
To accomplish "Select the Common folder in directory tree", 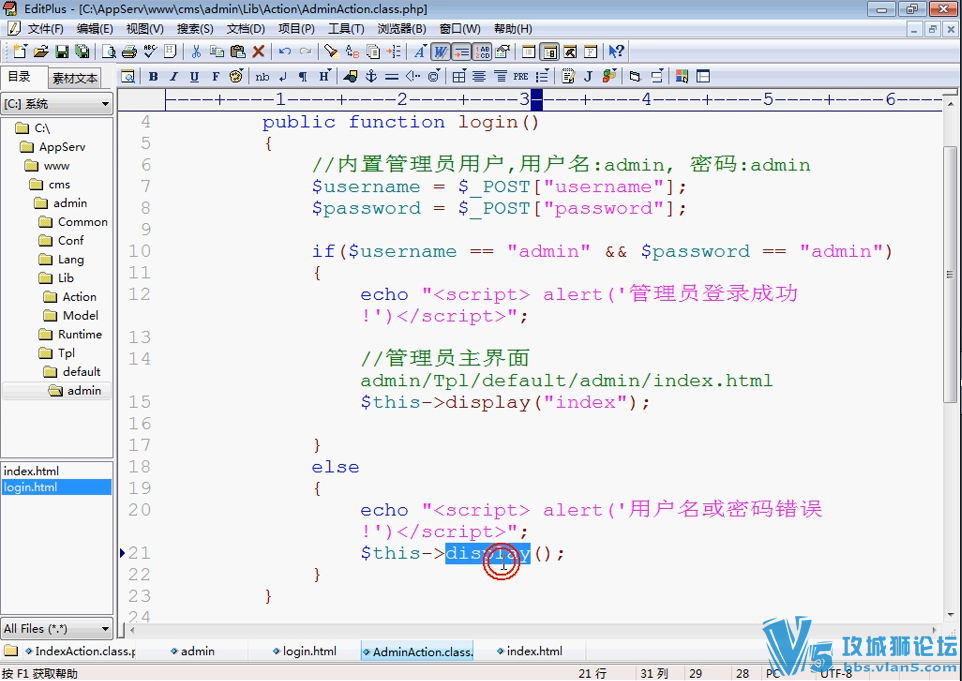I will 83,222.
